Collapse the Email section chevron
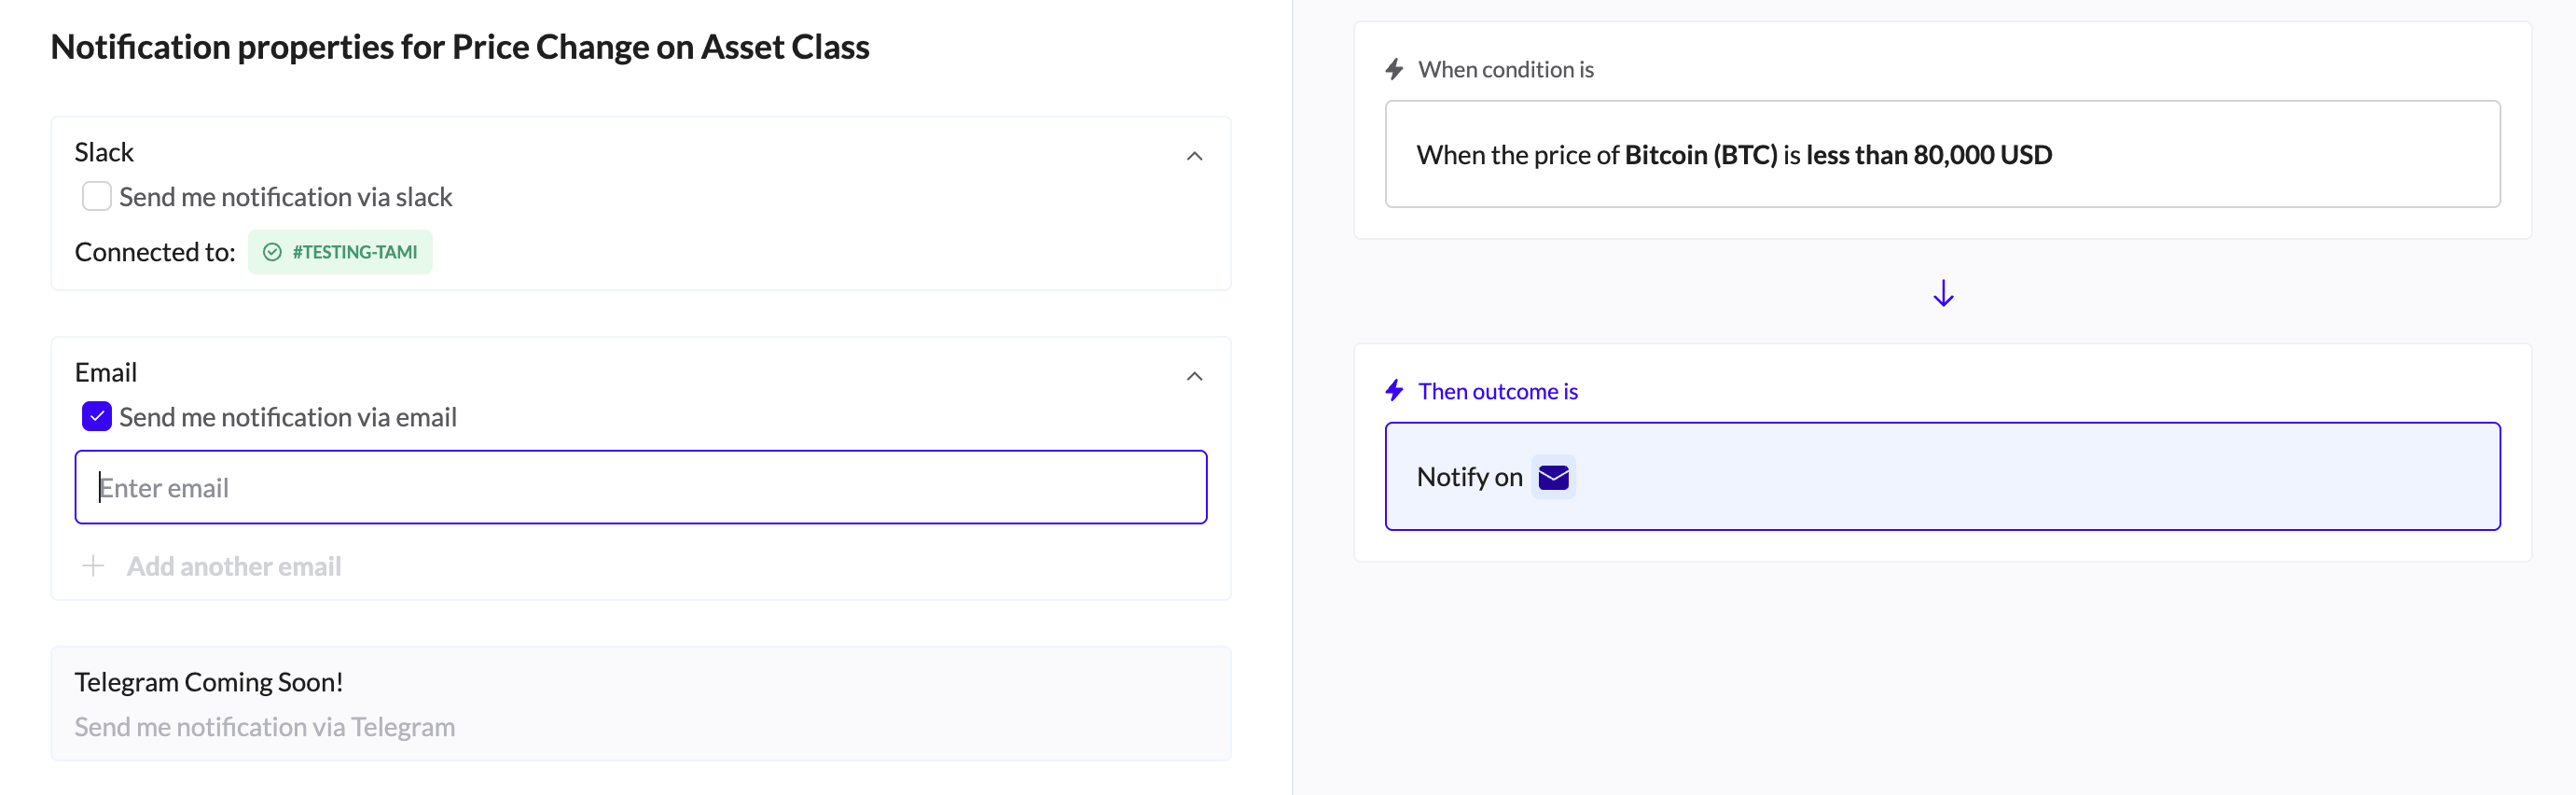The image size is (2576, 795). coord(1194,376)
